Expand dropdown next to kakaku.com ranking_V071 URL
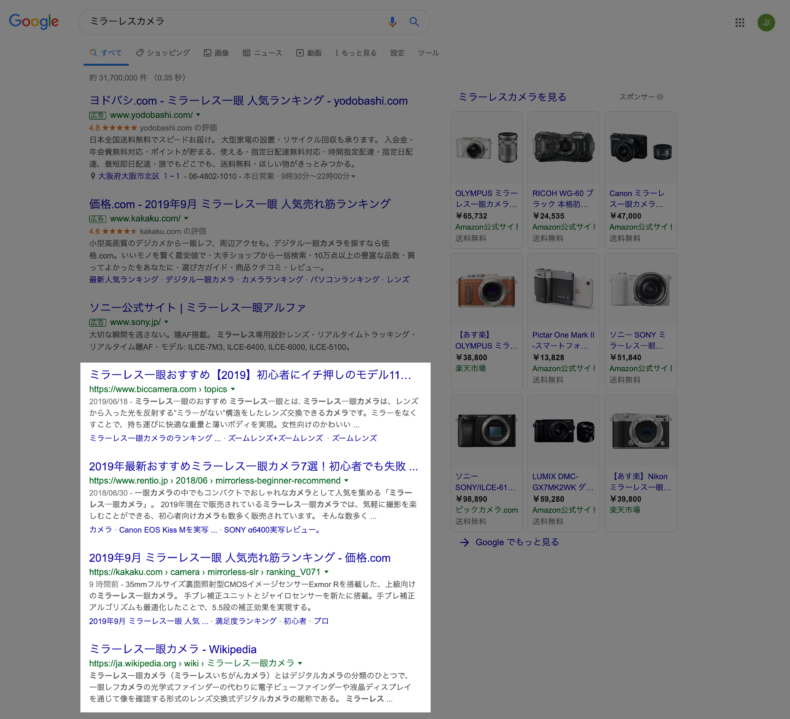The width and height of the screenshot is (790, 719). (326, 572)
